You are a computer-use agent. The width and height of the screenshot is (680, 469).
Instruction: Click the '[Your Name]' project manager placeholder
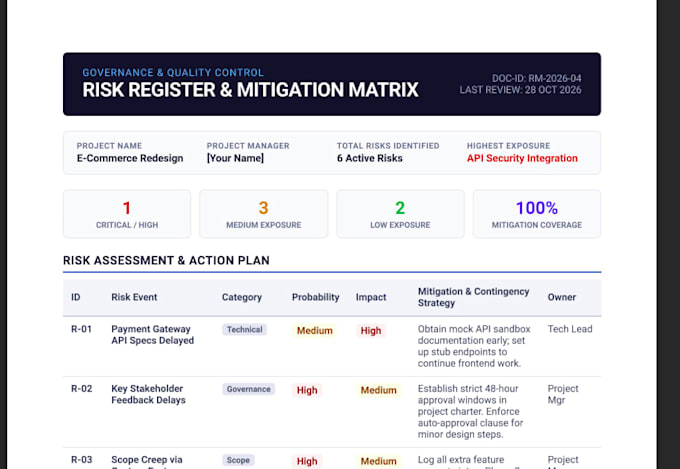[x=235, y=158]
